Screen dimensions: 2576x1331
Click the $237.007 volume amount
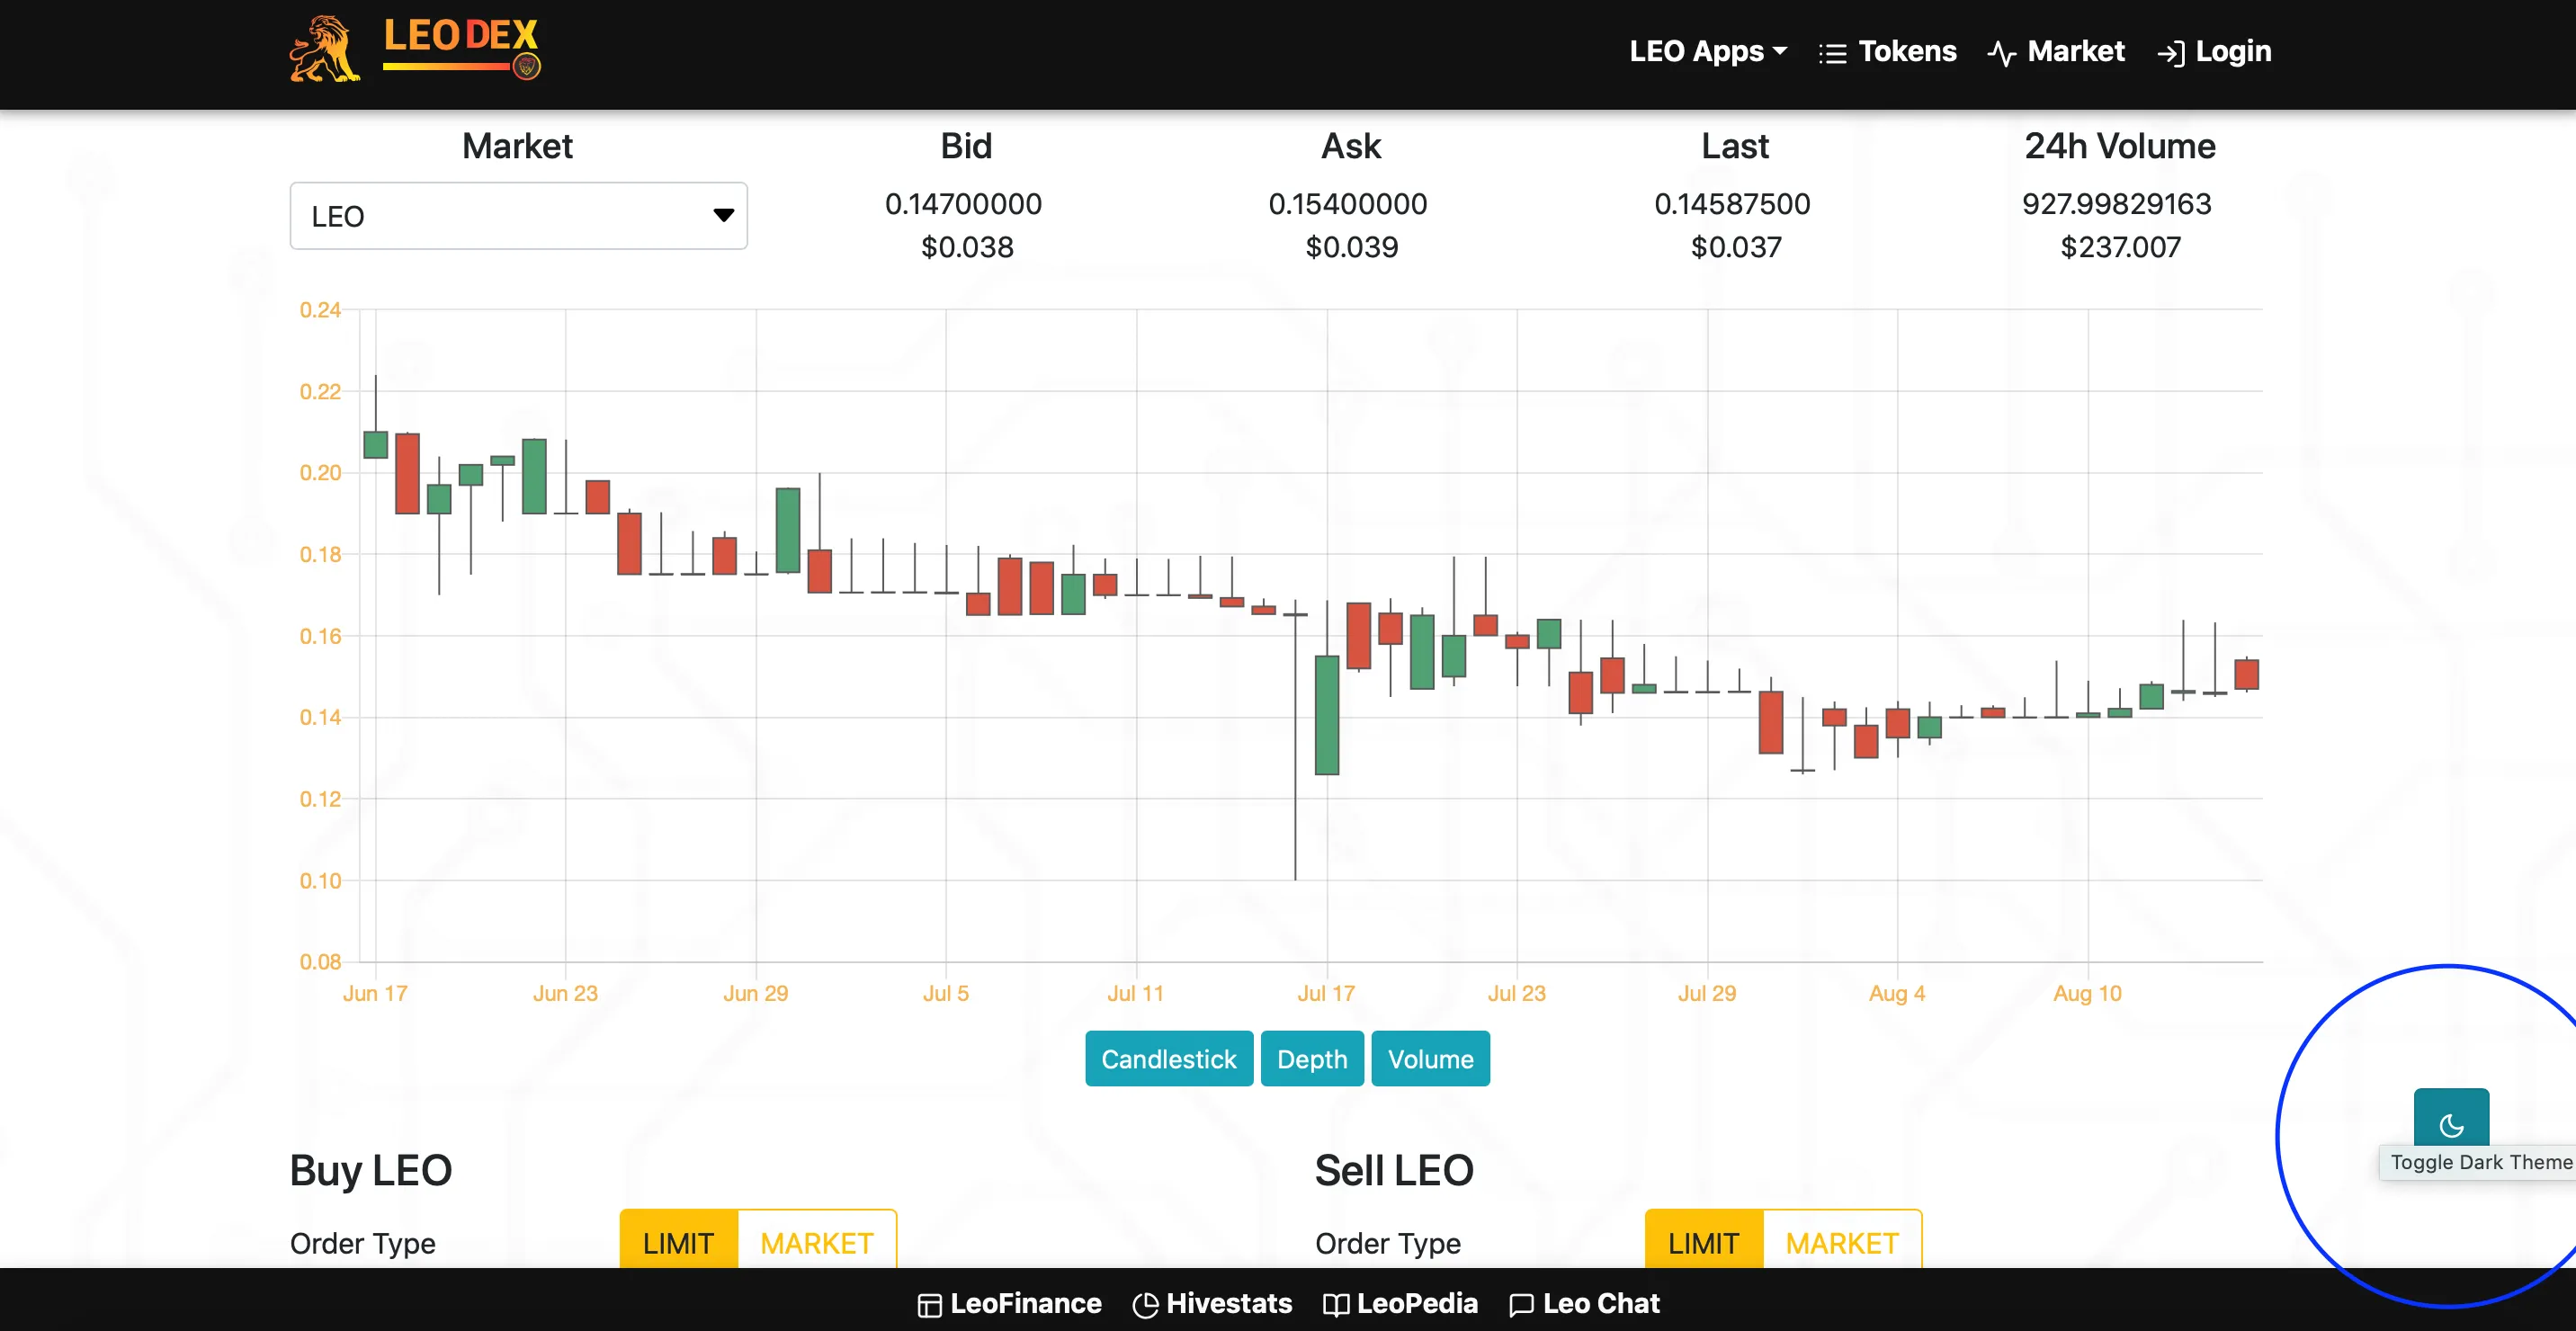(x=2121, y=247)
